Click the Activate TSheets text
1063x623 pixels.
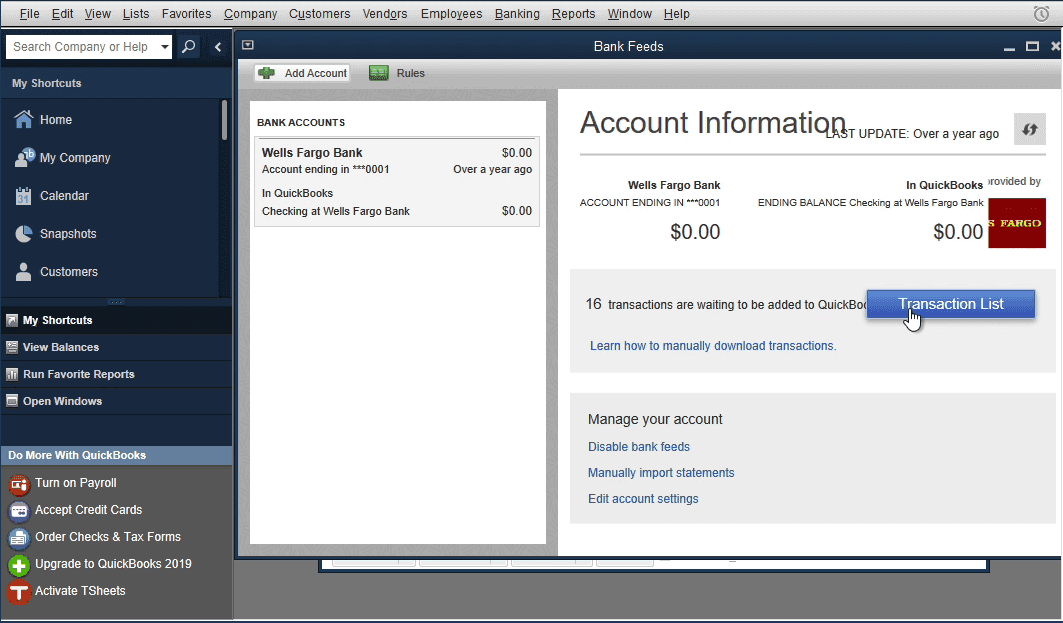tap(80, 591)
